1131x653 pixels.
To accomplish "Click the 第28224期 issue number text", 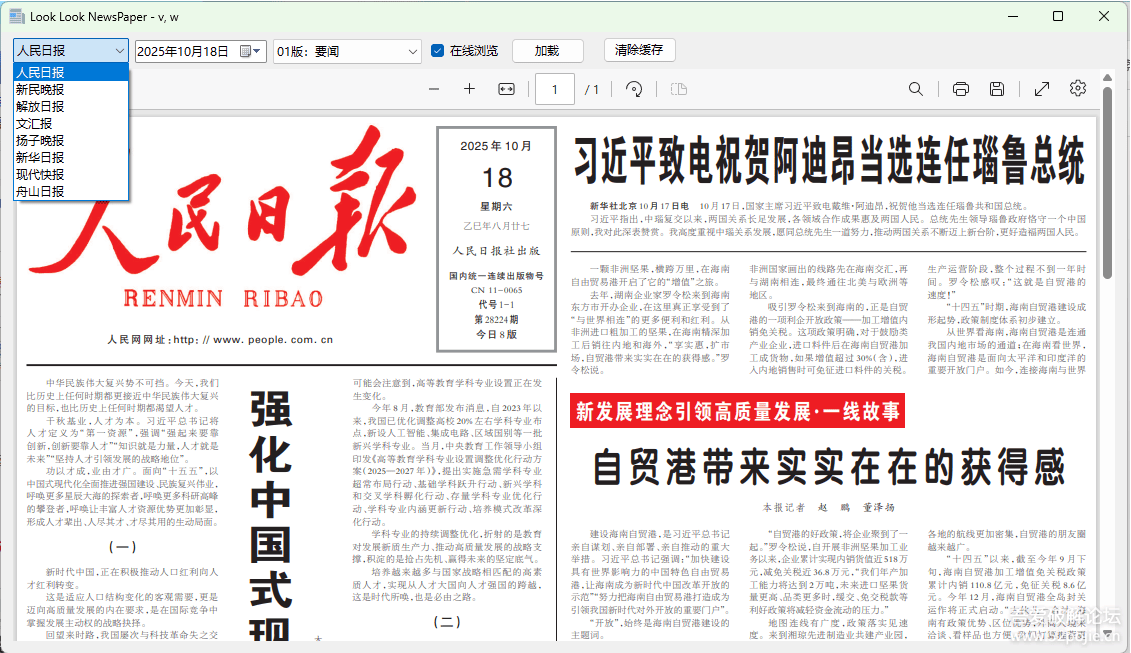I will click(496, 319).
